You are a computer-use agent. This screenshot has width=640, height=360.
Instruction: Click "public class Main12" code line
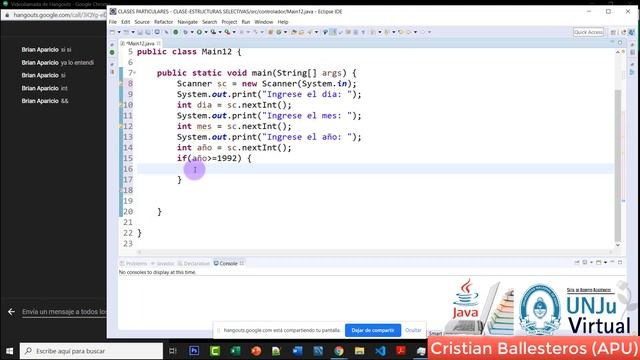189,52
